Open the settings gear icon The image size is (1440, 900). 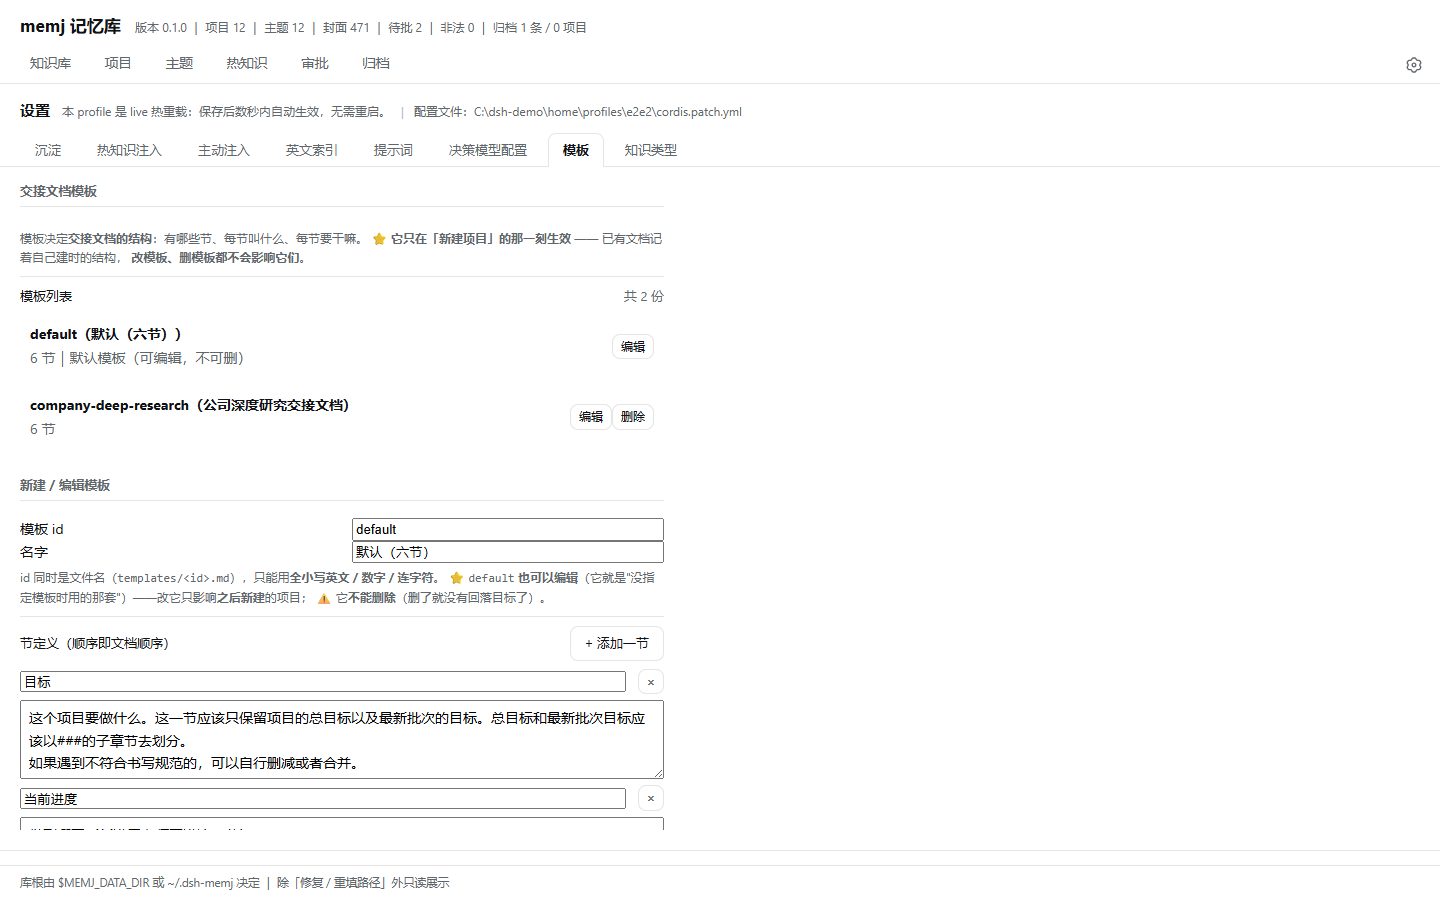coord(1413,65)
